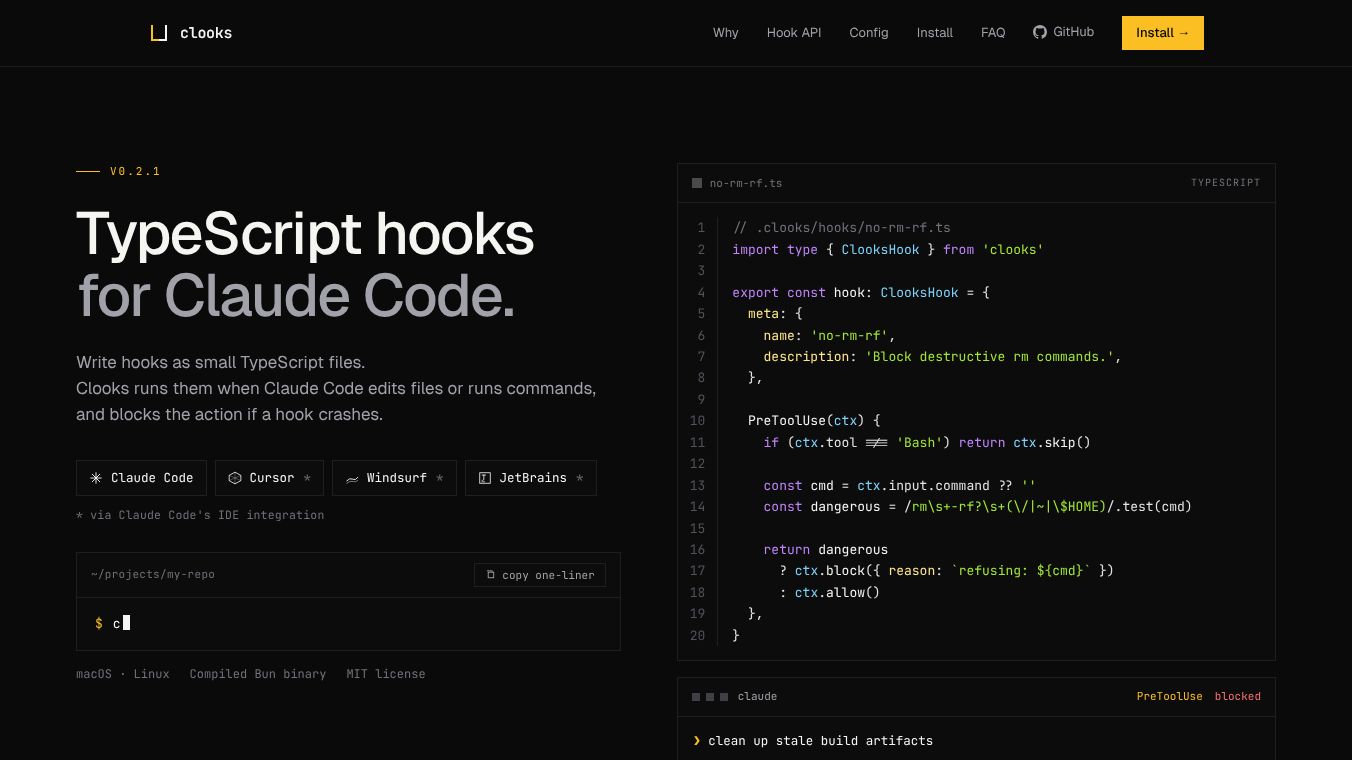Click the ': ctx.allow()' code line

(x=829, y=593)
